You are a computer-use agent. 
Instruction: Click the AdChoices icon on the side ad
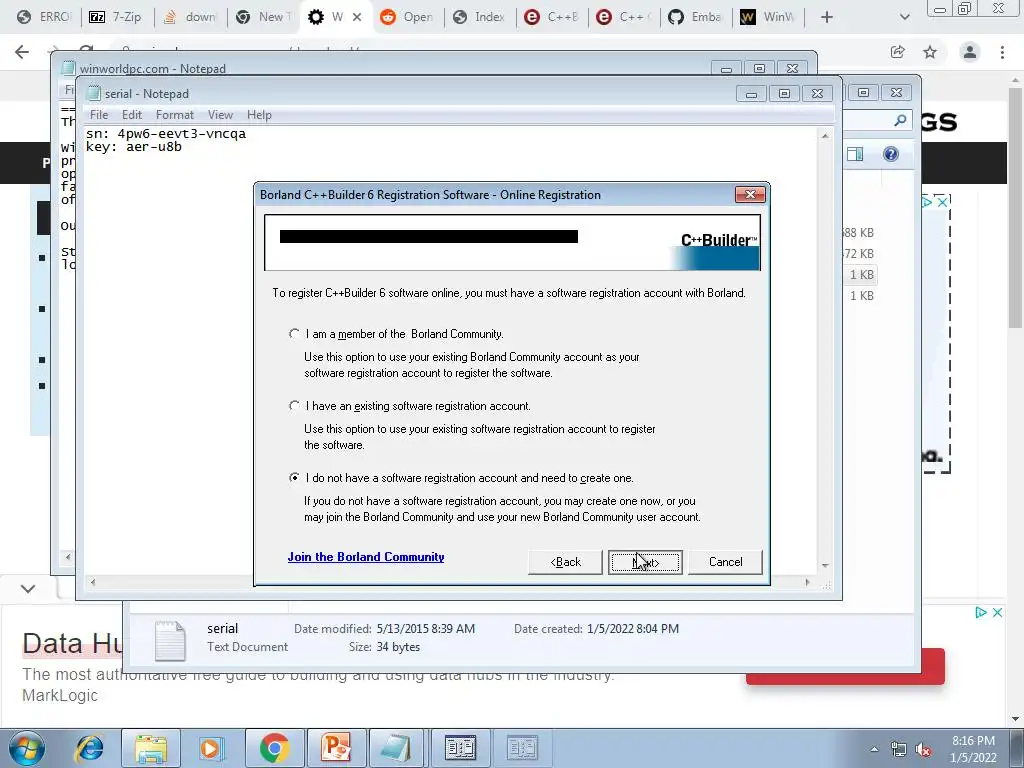[927, 202]
